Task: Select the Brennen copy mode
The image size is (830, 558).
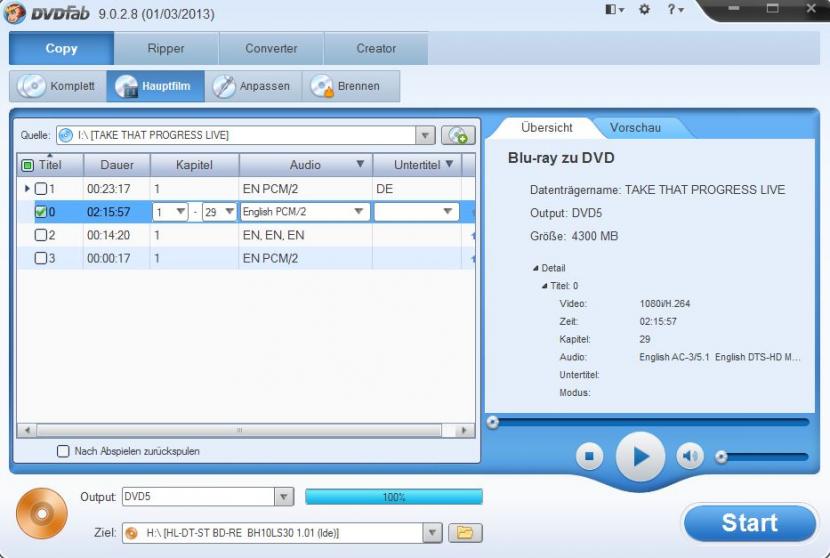Action: 350,86
